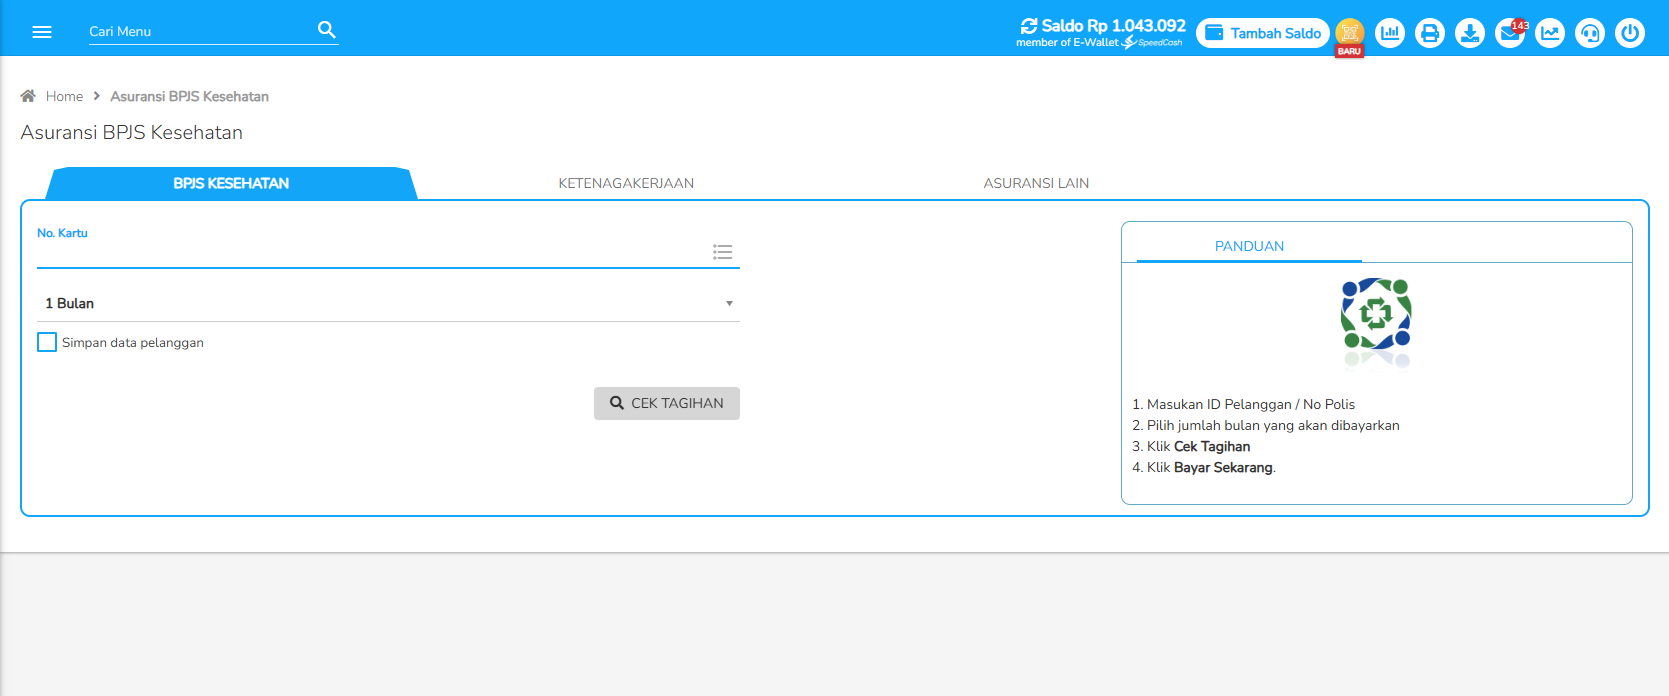Click the search magnifier icon

coord(326,30)
